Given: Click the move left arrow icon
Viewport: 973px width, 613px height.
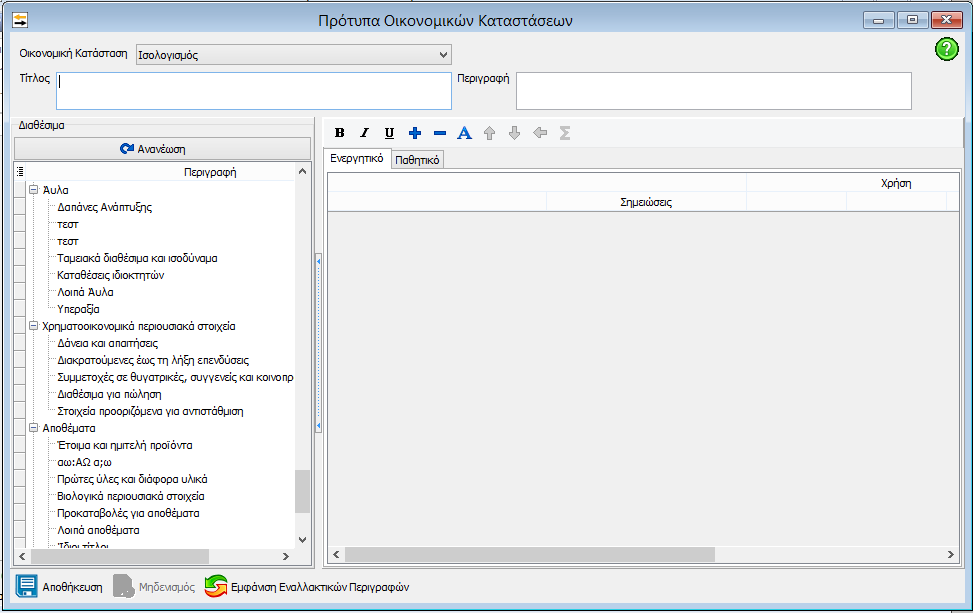Looking at the screenshot, I should pos(540,133).
